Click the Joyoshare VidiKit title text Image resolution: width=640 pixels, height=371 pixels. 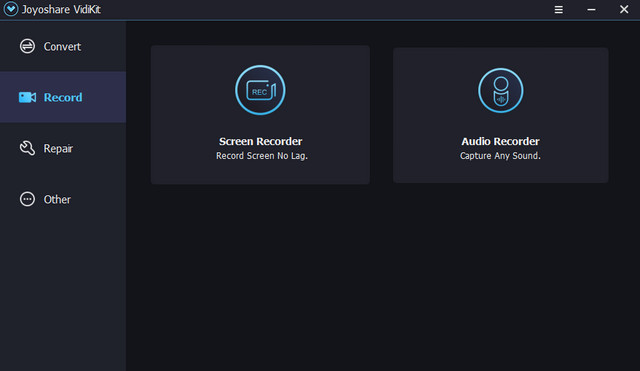tap(61, 9)
